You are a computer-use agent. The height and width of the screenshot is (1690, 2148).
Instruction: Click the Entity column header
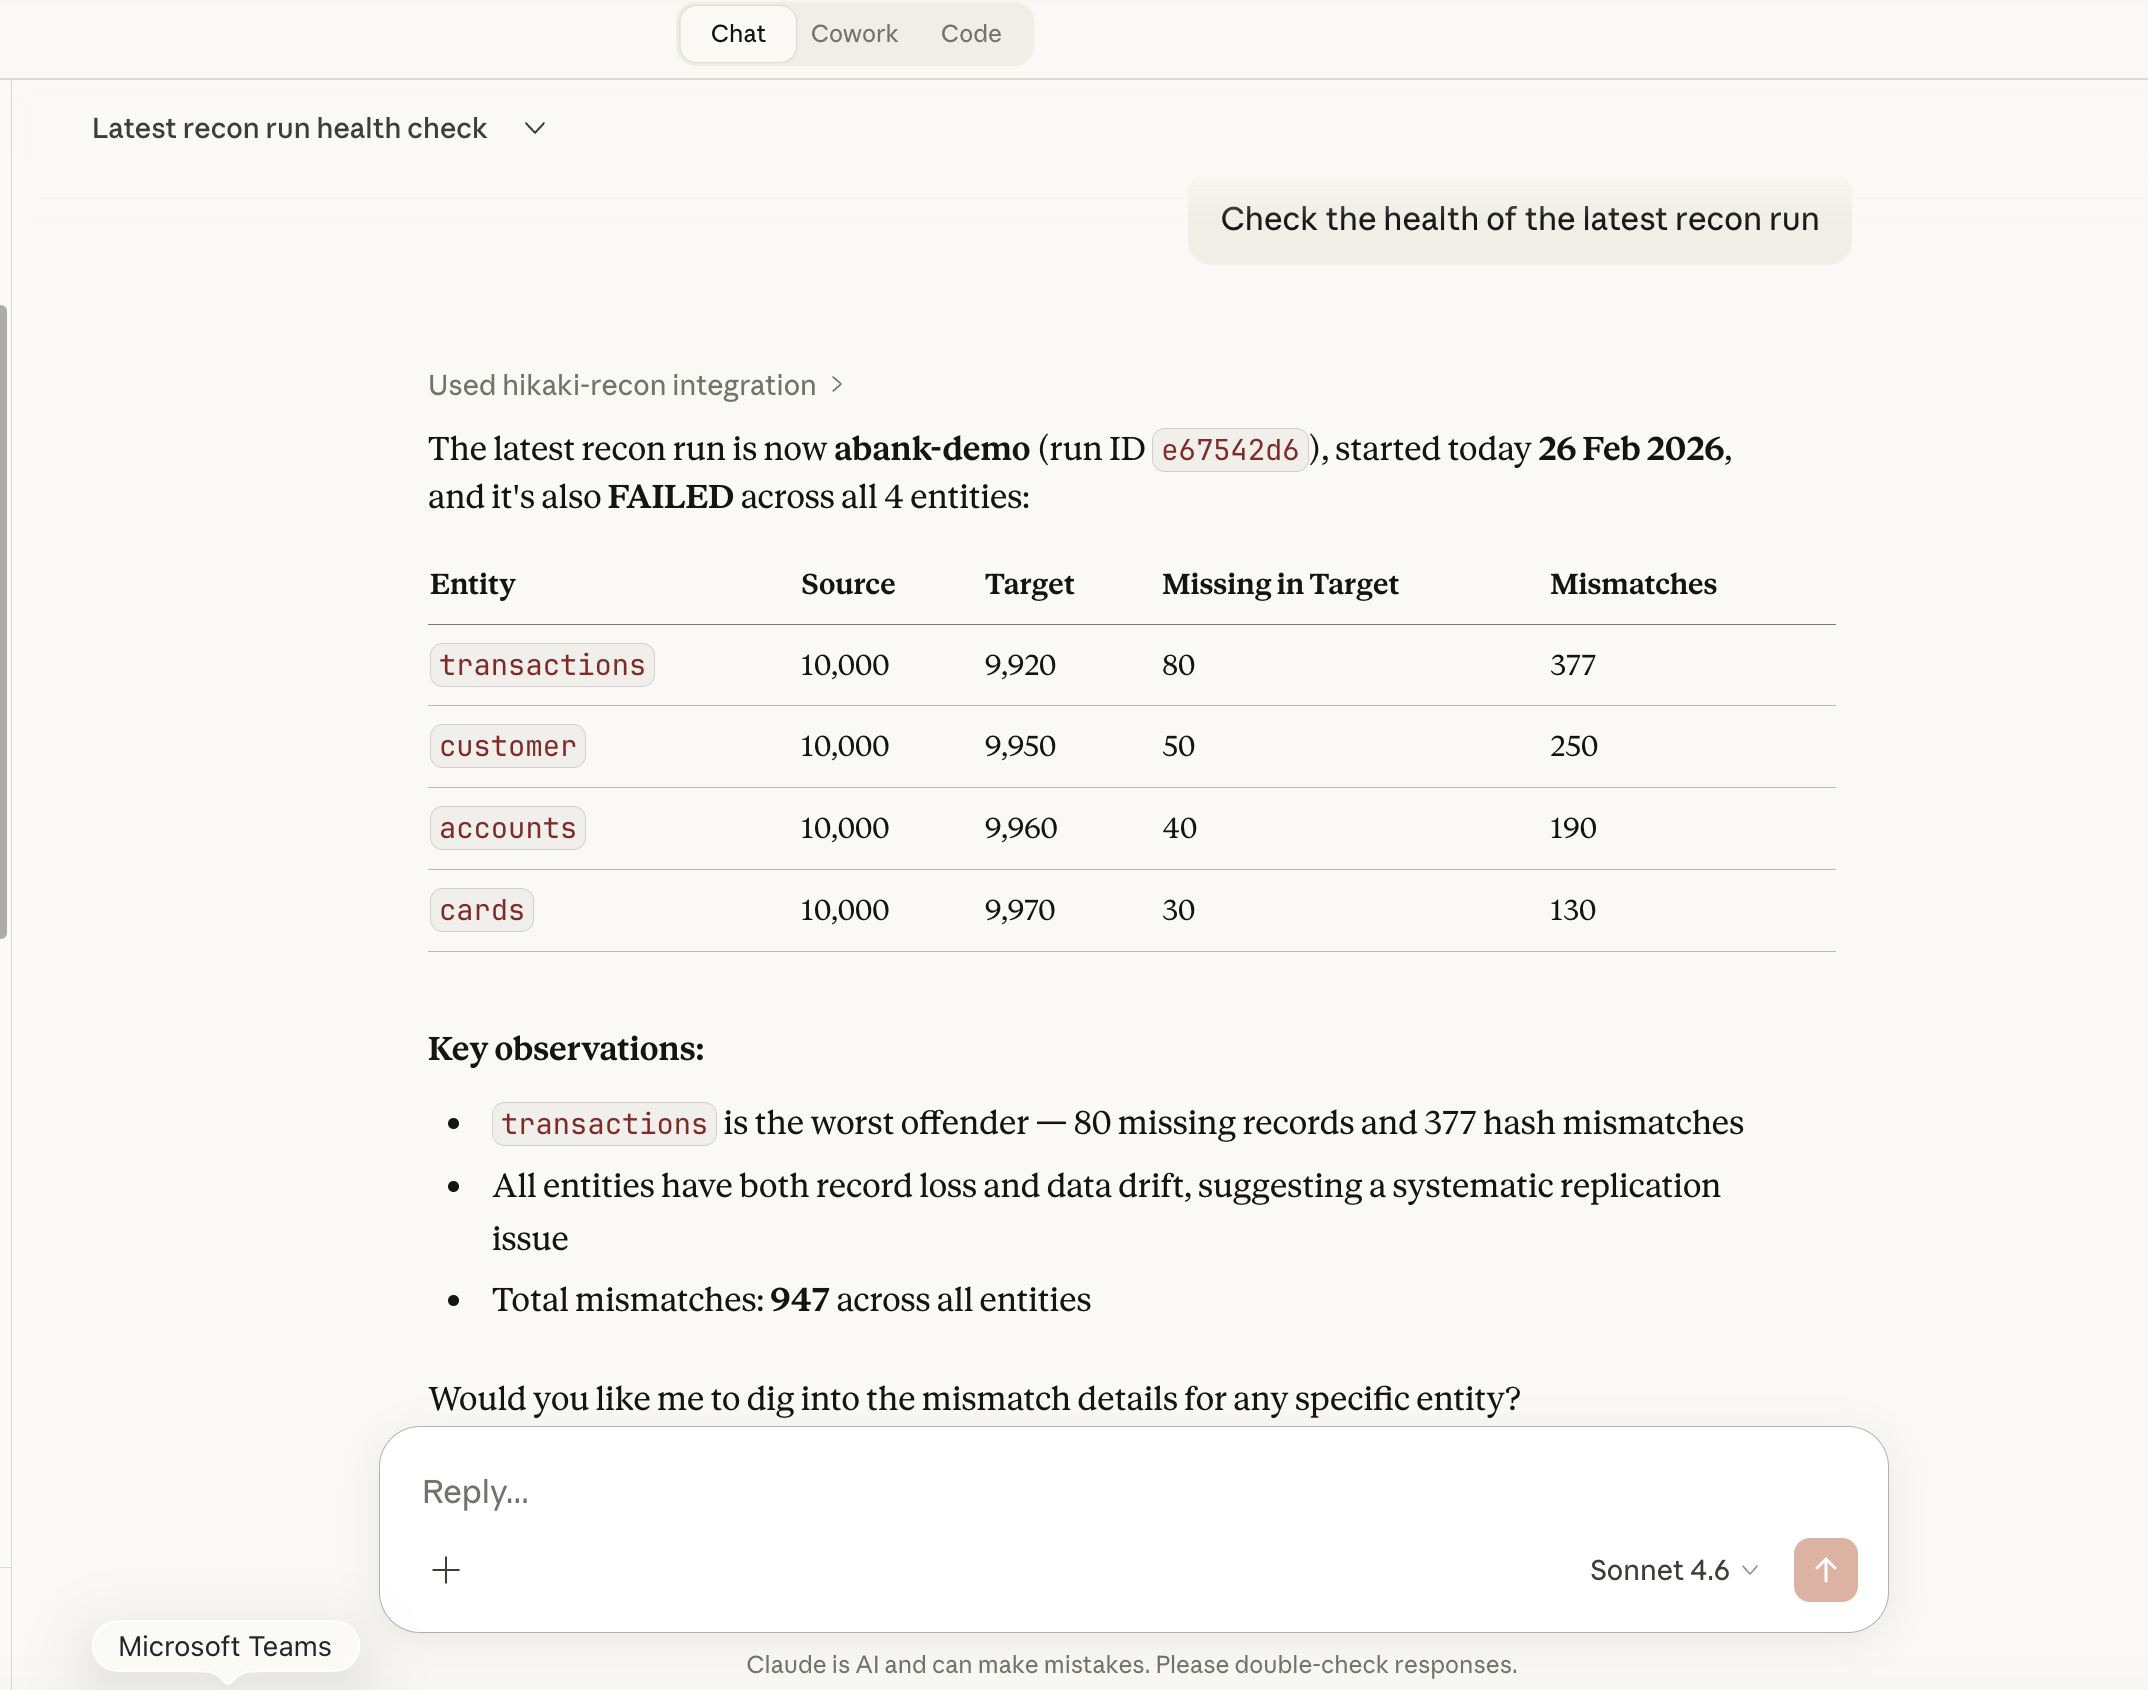pos(473,584)
